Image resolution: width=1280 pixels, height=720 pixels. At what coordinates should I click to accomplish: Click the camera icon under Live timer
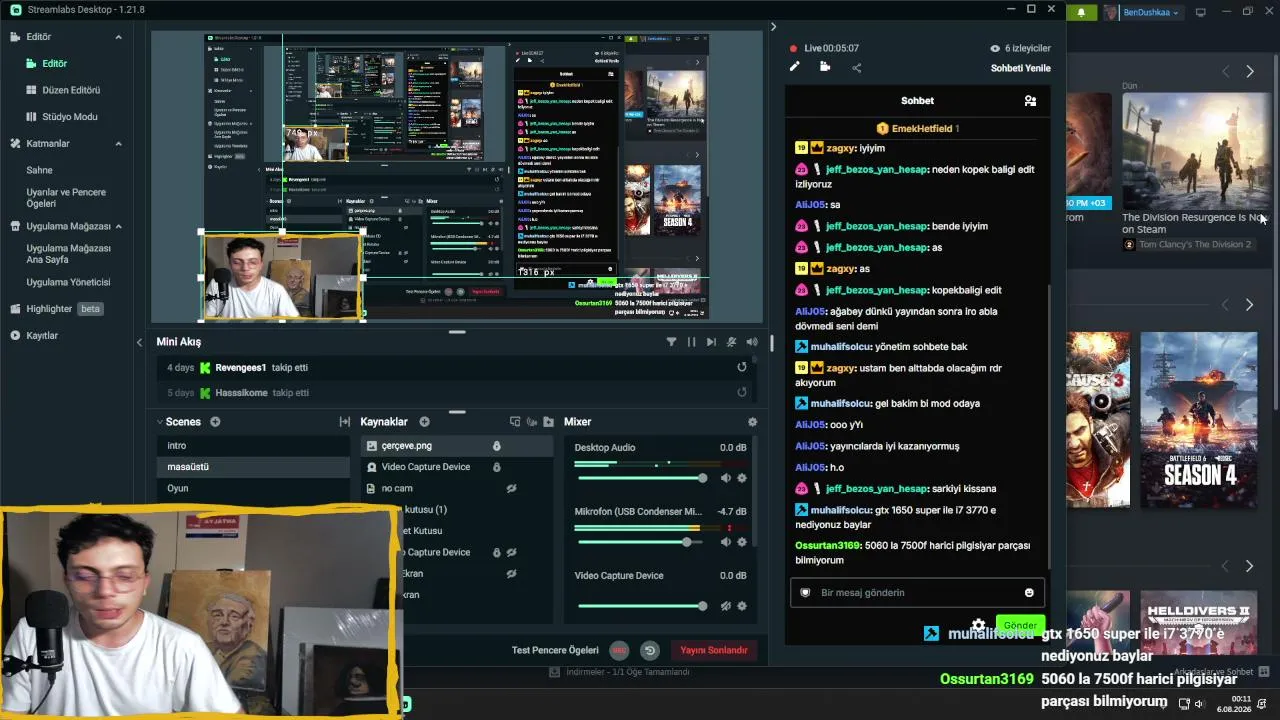[825, 67]
